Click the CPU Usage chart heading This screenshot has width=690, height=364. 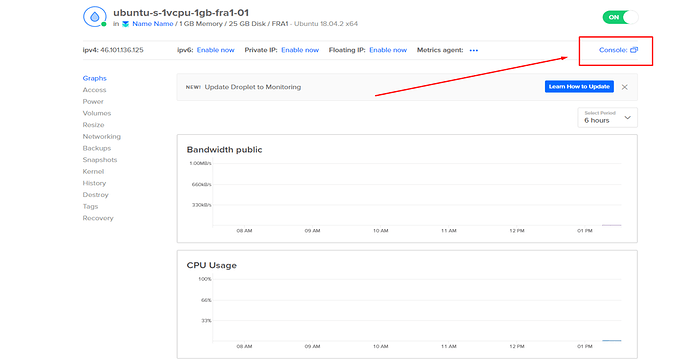coord(212,265)
